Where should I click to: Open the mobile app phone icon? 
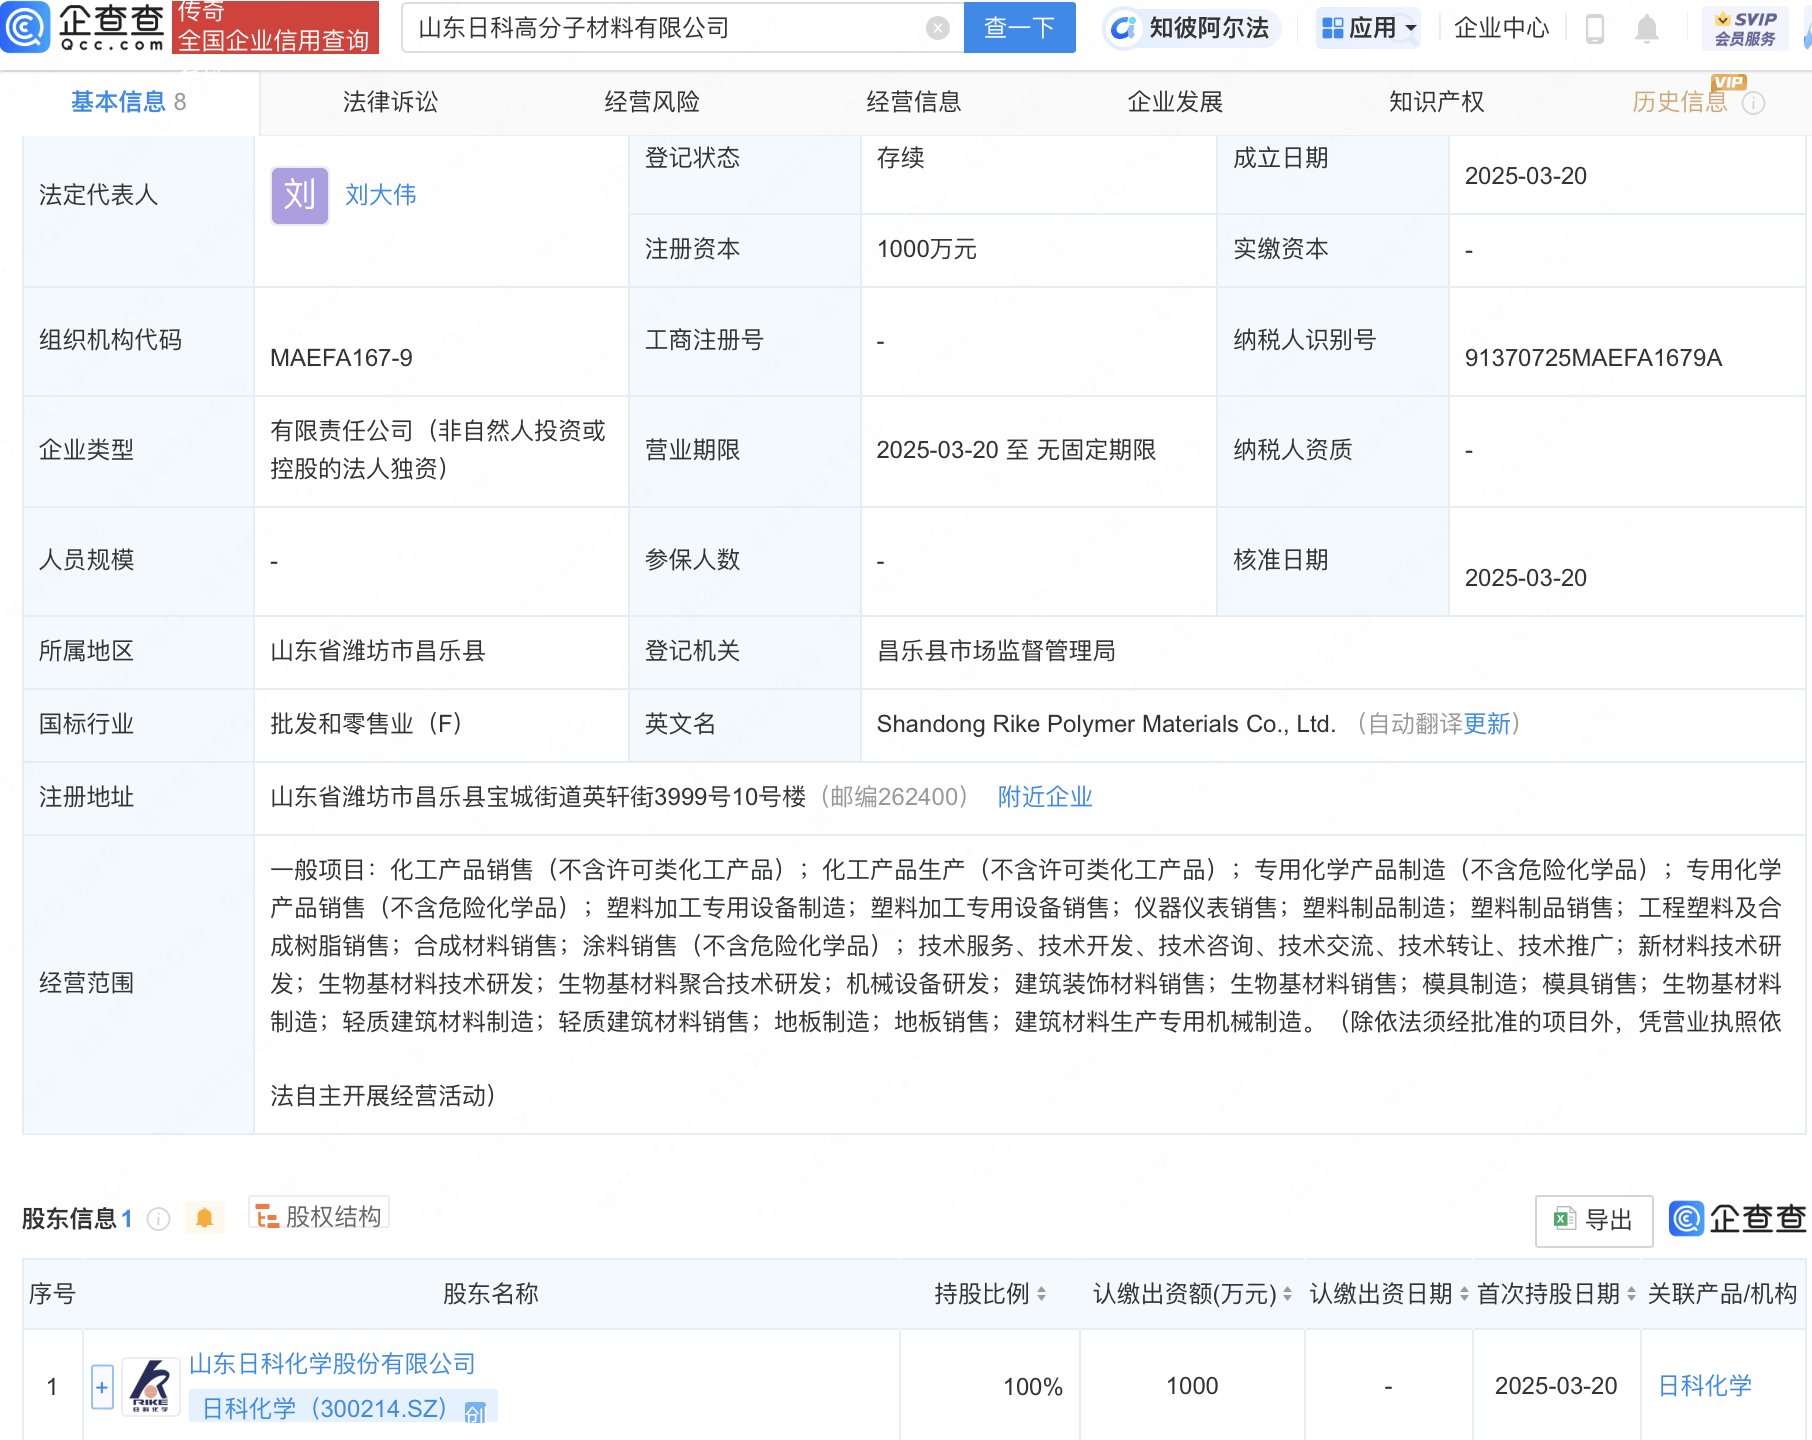click(1595, 28)
